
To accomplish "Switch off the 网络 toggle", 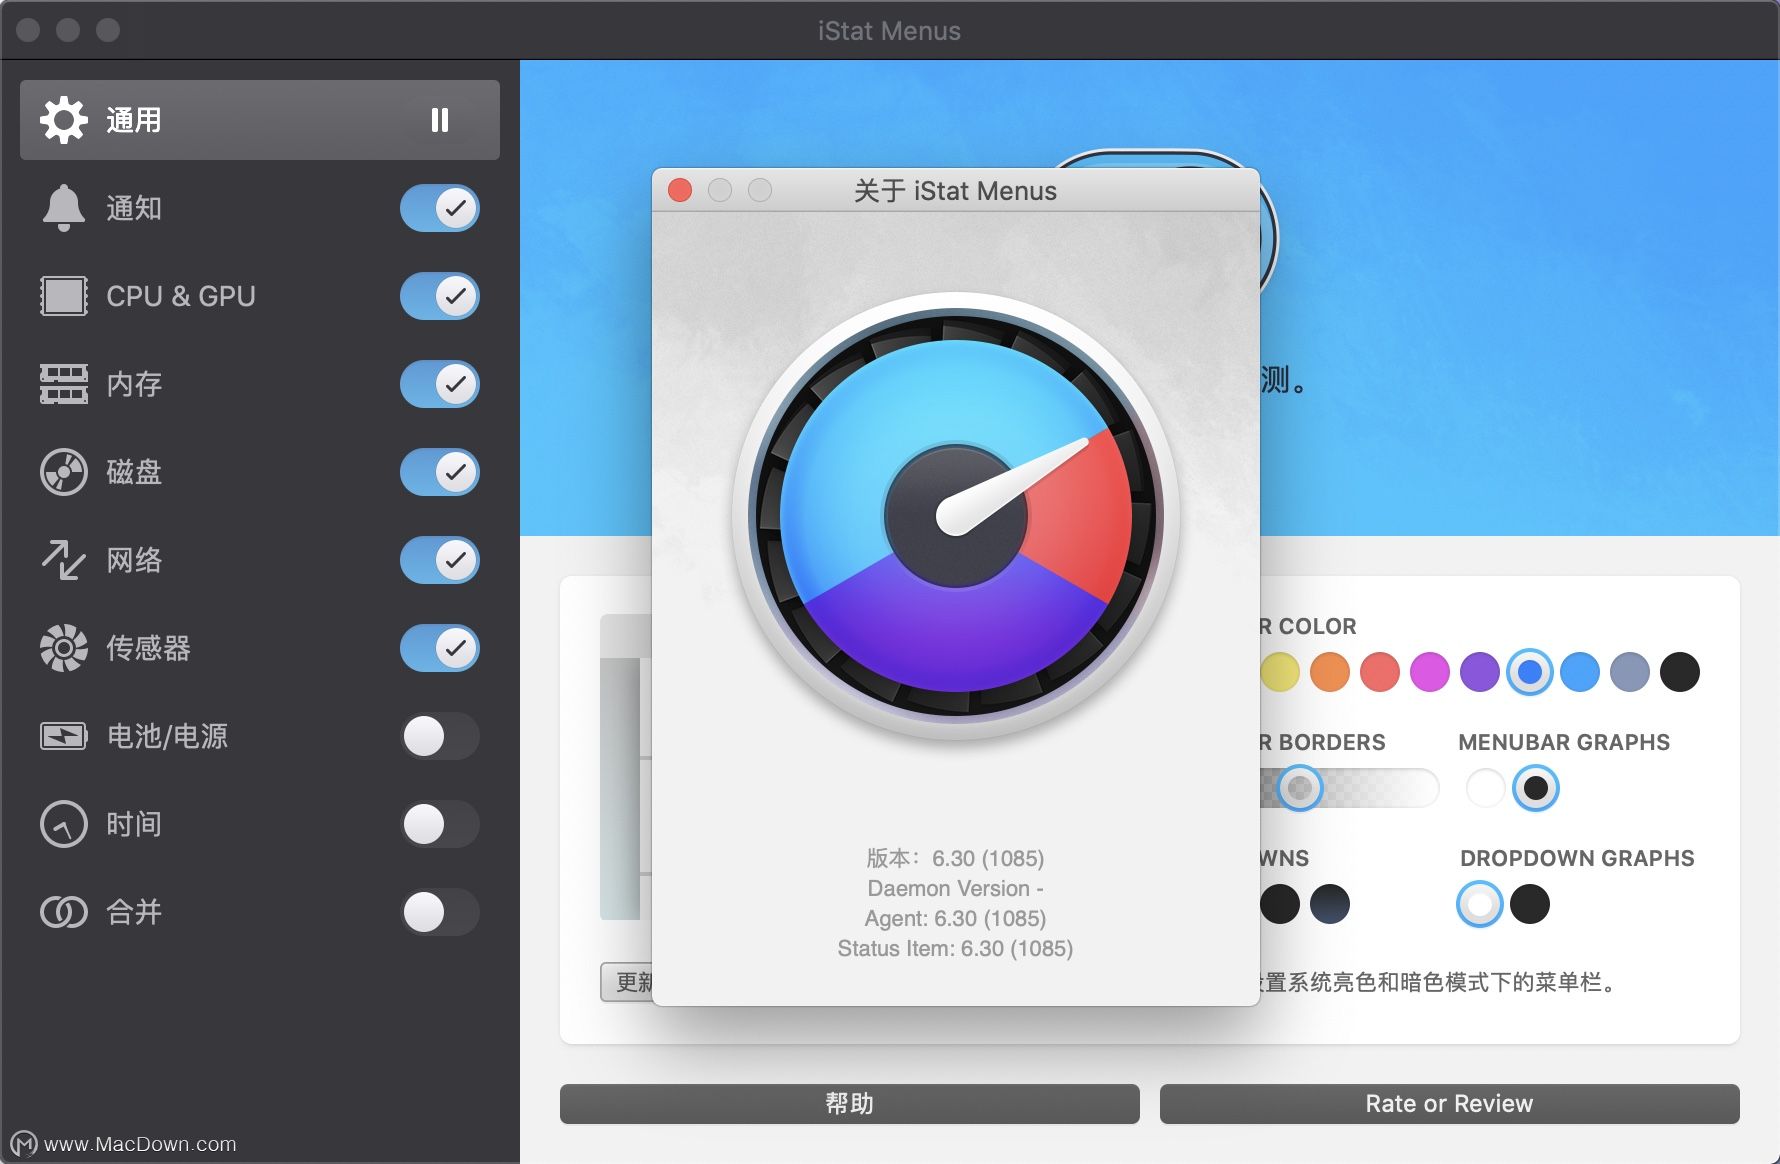I will pos(440,560).
